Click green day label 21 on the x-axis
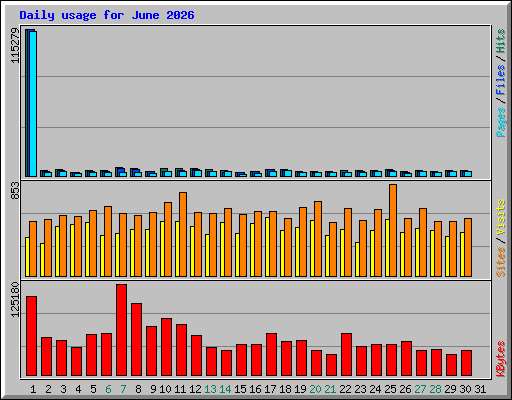Screen dimensions: 512x400 [x=330, y=389]
